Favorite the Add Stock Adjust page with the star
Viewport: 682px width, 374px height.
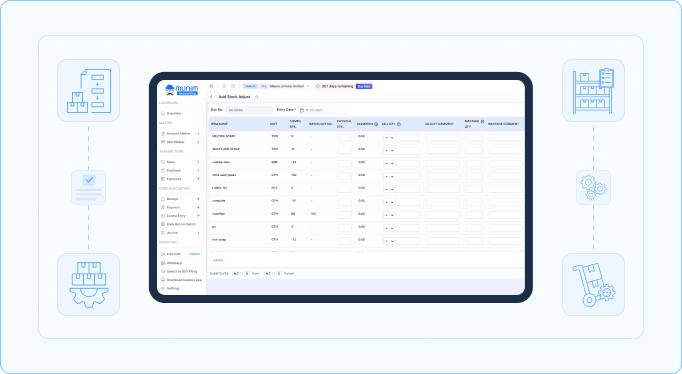click(x=257, y=97)
